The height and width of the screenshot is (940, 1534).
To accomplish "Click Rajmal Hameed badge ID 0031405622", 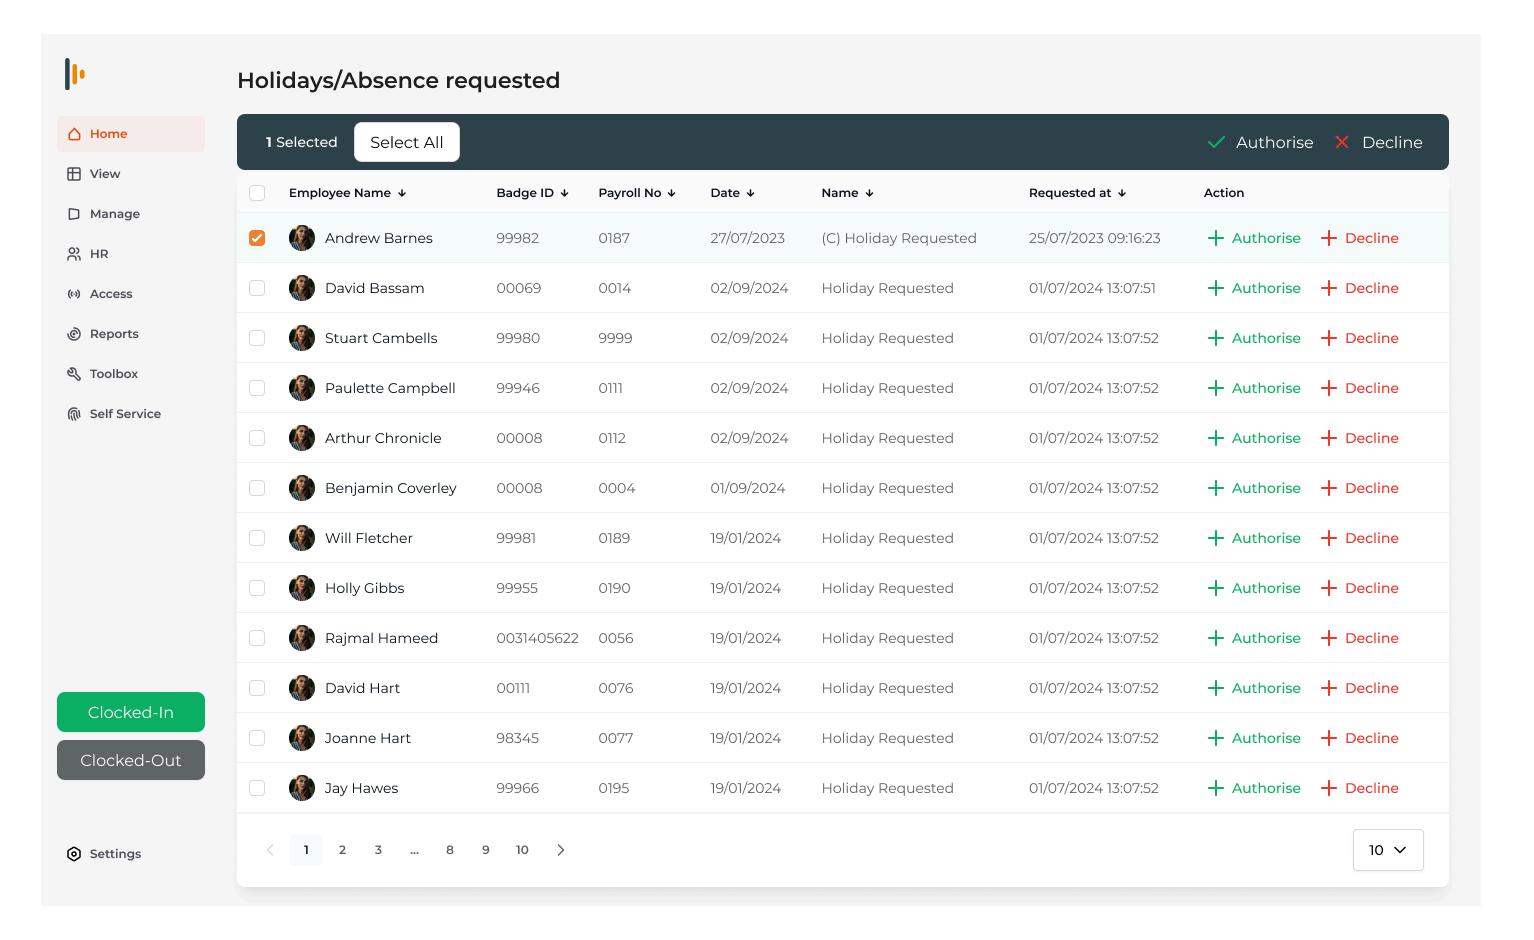I will pyautogui.click(x=537, y=638).
